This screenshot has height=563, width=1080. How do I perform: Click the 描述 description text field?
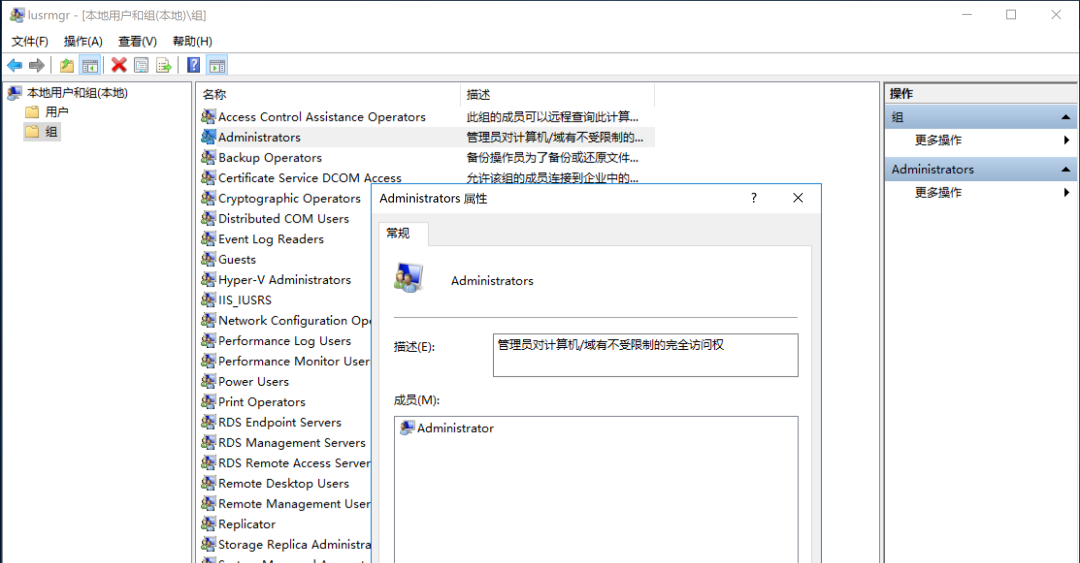(645, 355)
